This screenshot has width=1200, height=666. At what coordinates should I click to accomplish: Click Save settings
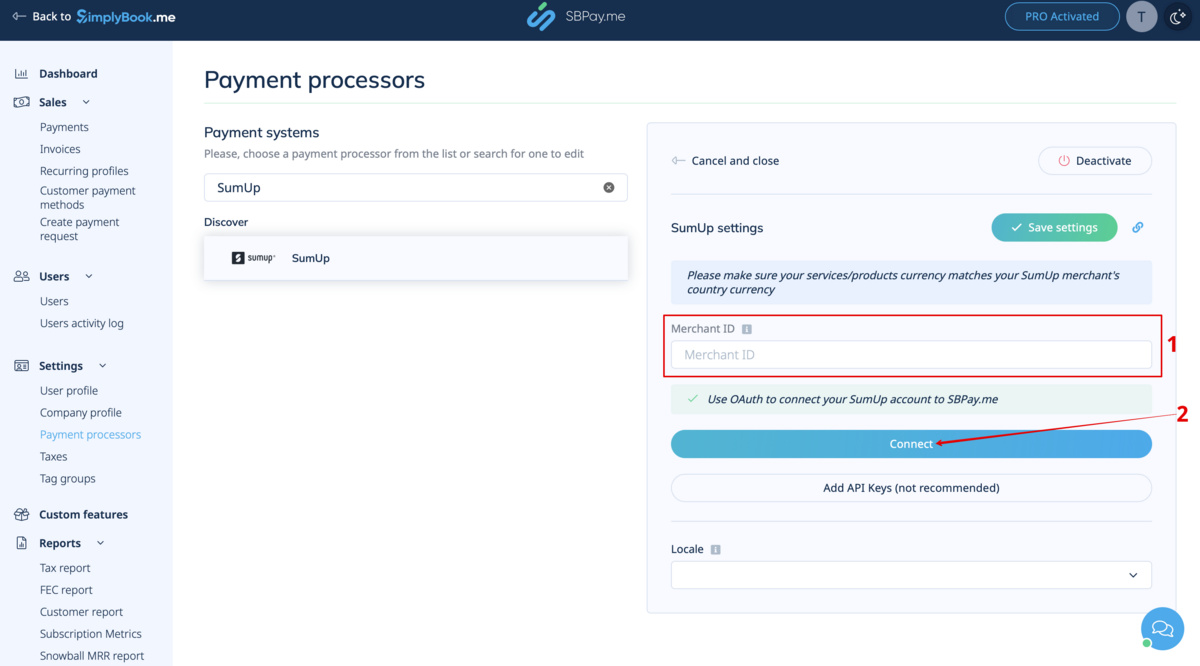(x=1053, y=228)
